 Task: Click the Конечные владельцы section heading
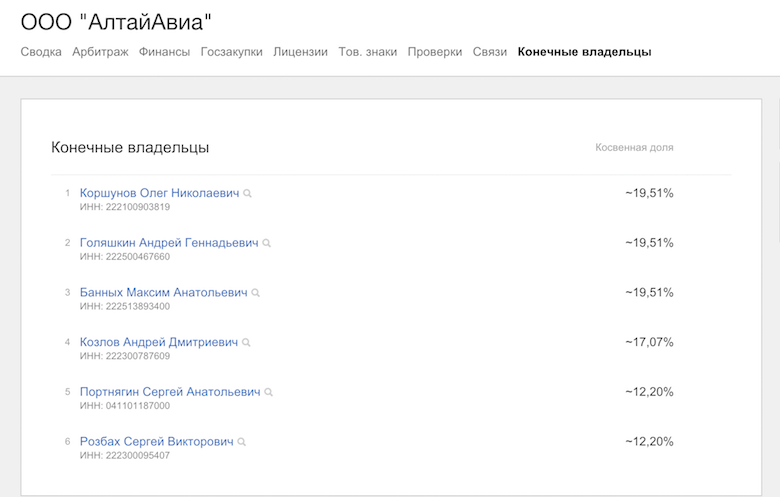[130, 148]
